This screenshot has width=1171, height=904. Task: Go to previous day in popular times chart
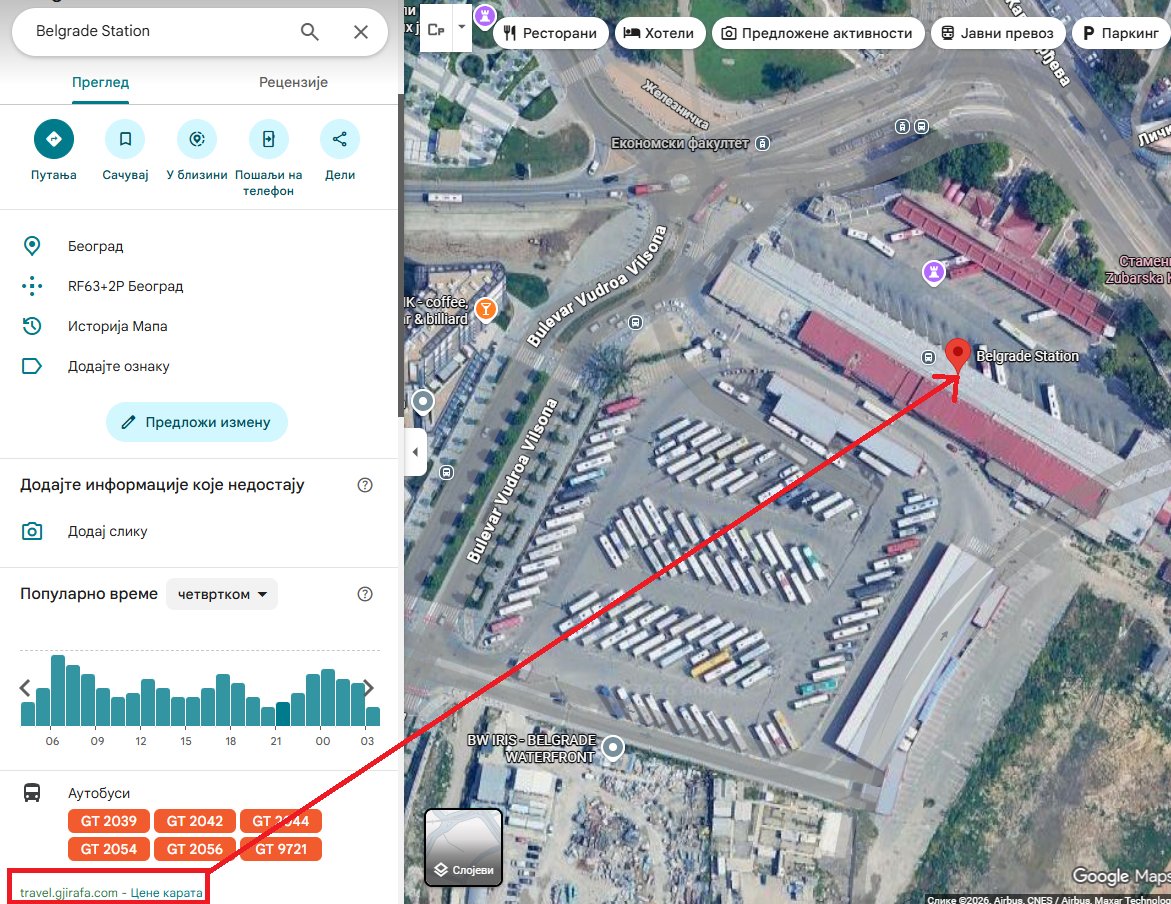click(x=25, y=687)
